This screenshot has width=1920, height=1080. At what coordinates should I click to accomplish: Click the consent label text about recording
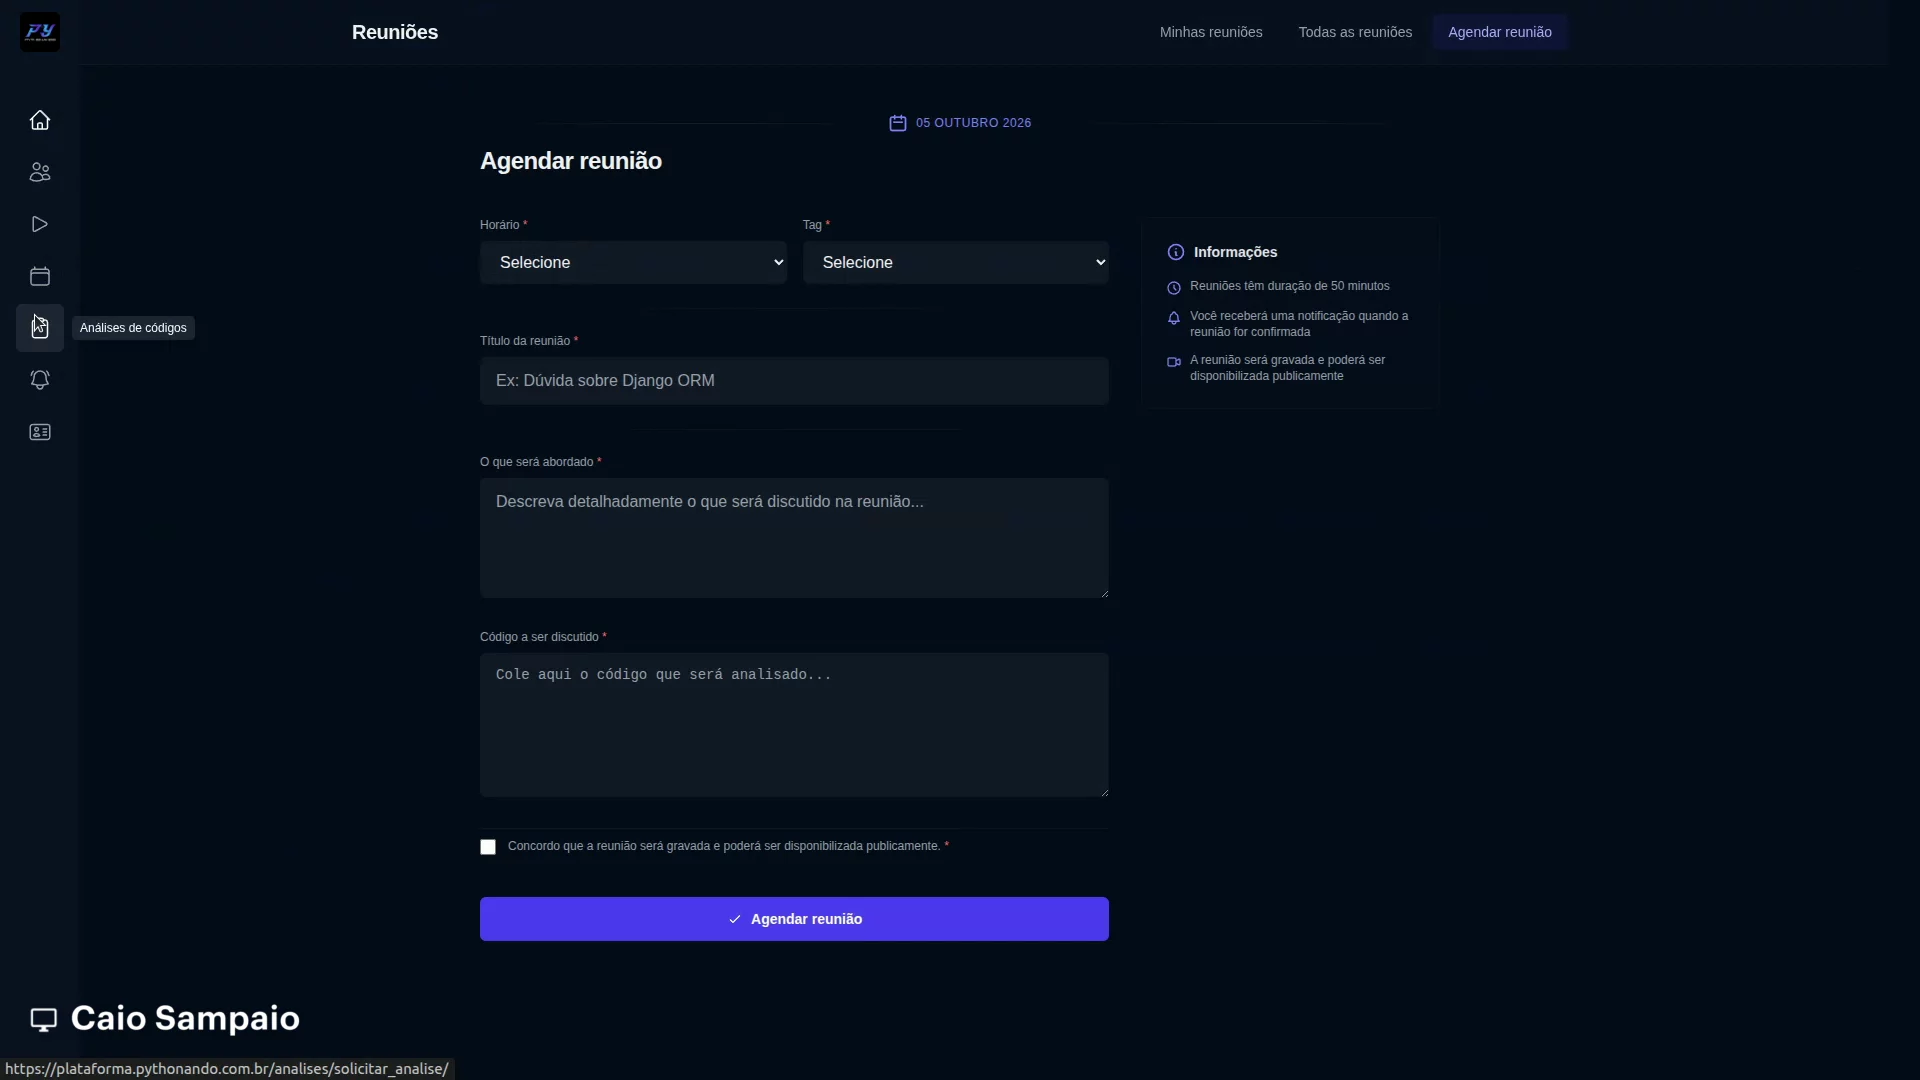coord(724,846)
